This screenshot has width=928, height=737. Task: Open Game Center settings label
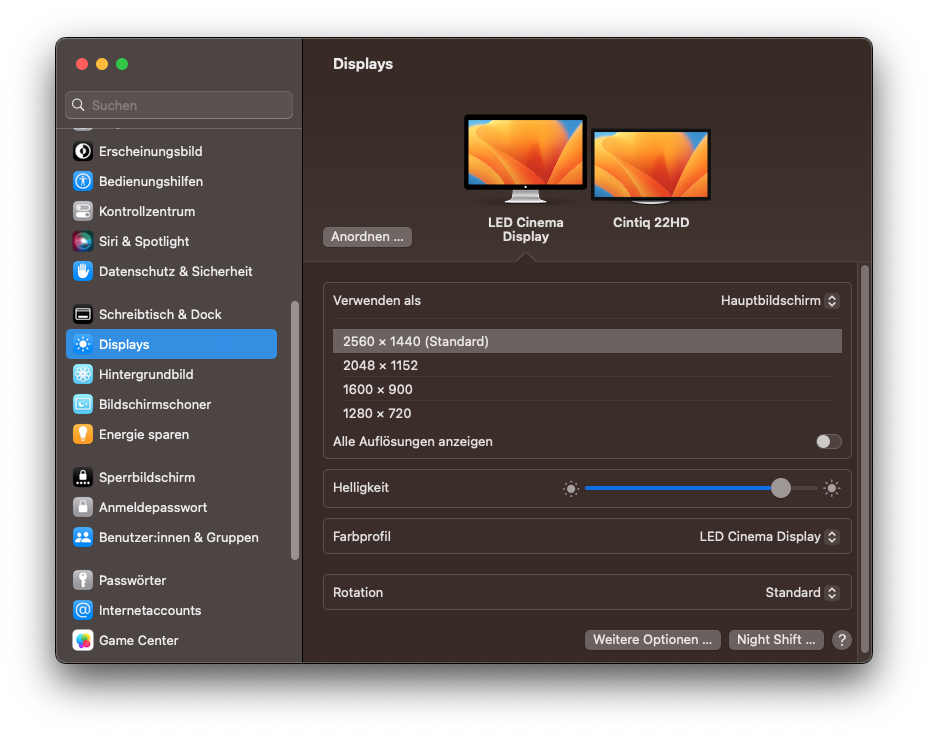click(138, 641)
